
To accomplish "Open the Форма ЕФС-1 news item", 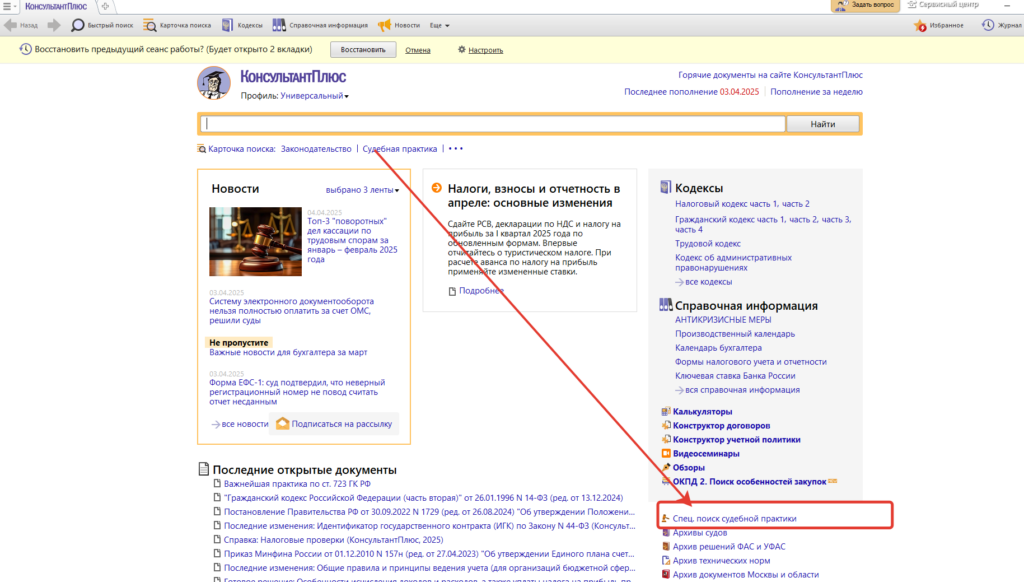I will (x=297, y=392).
